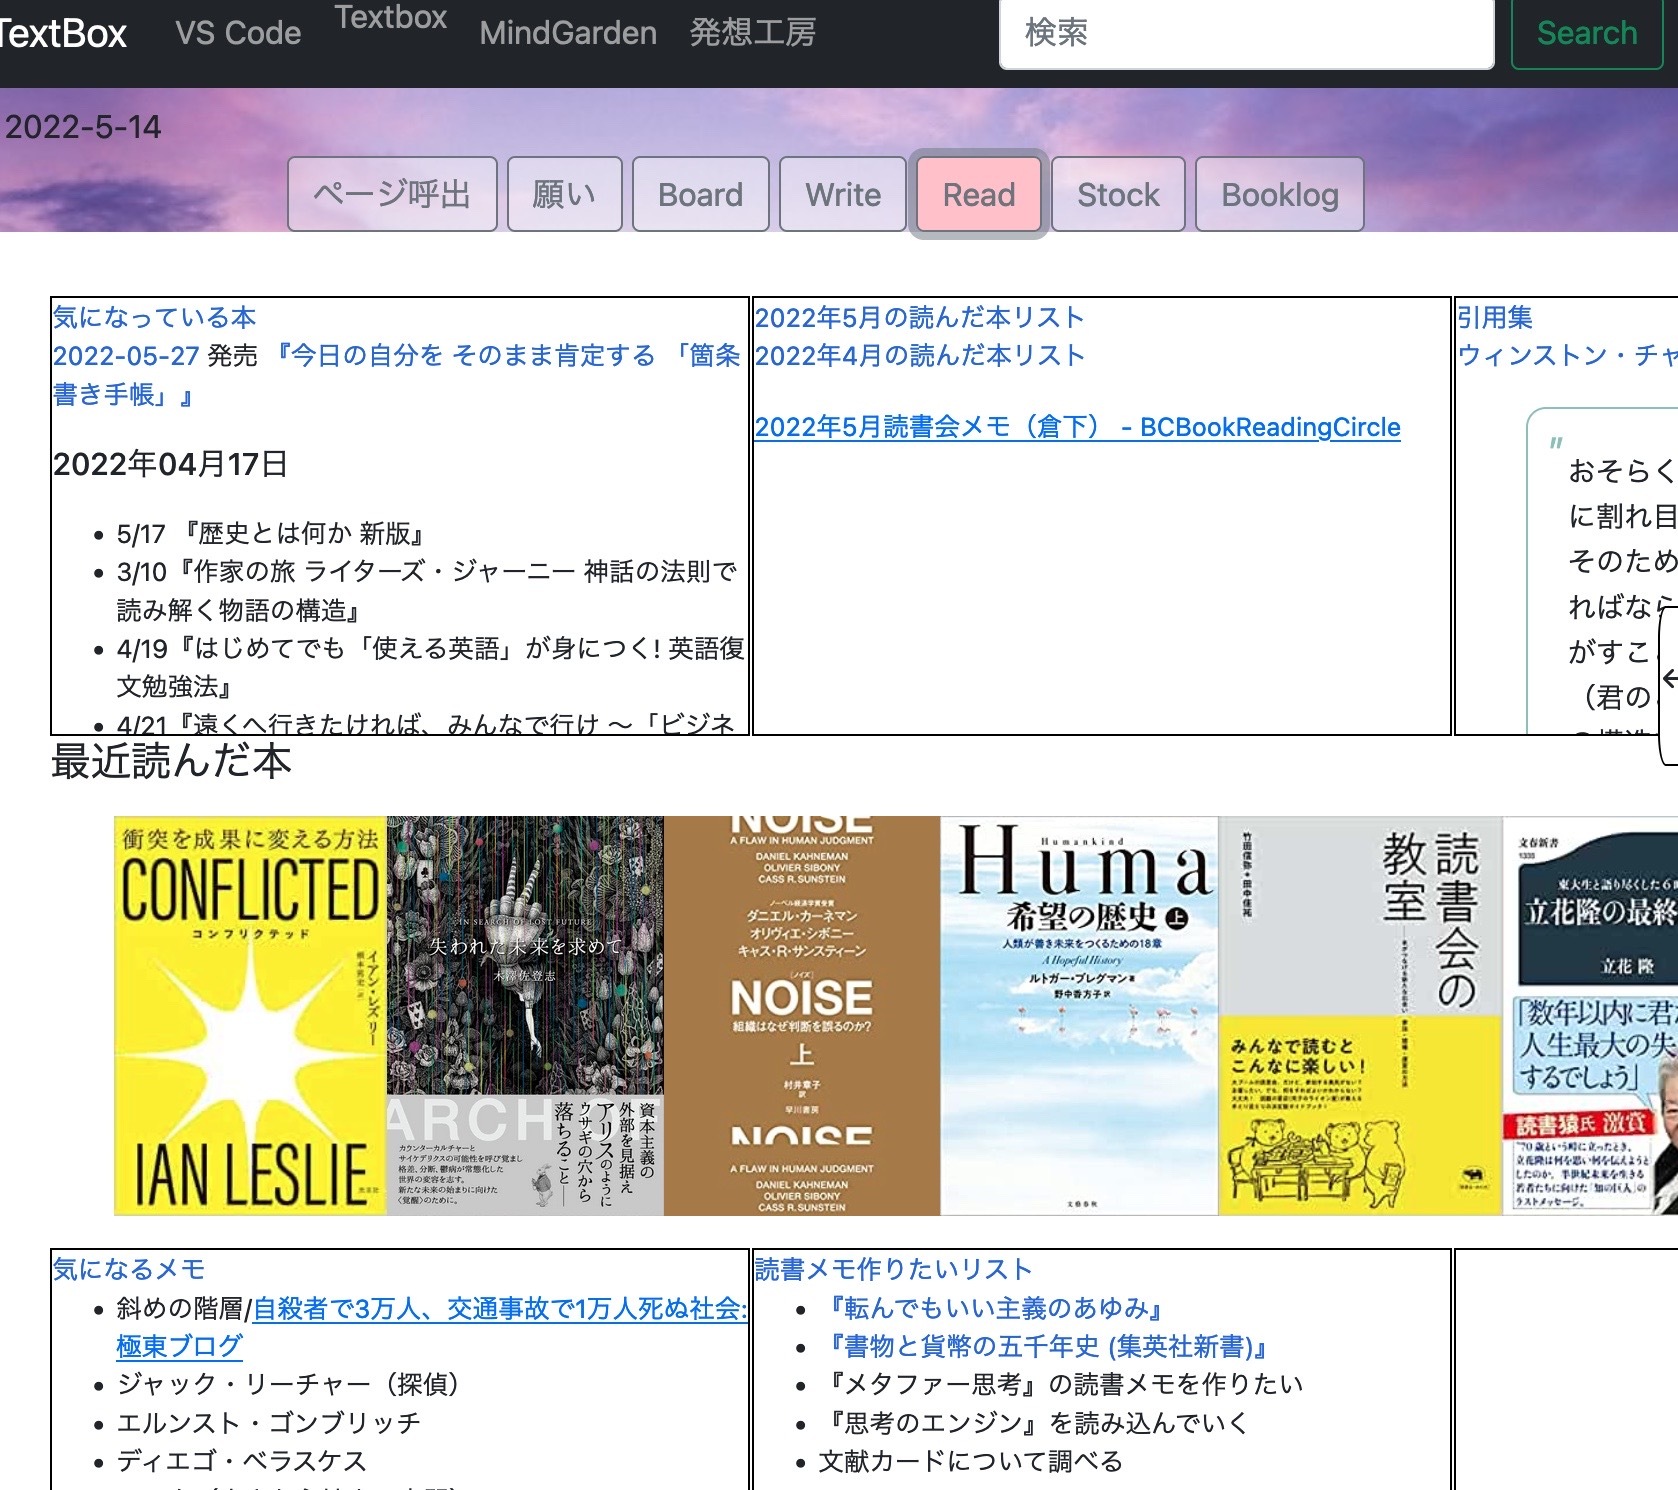Switch to the Write tab
The height and width of the screenshot is (1490, 1678).
(x=843, y=194)
